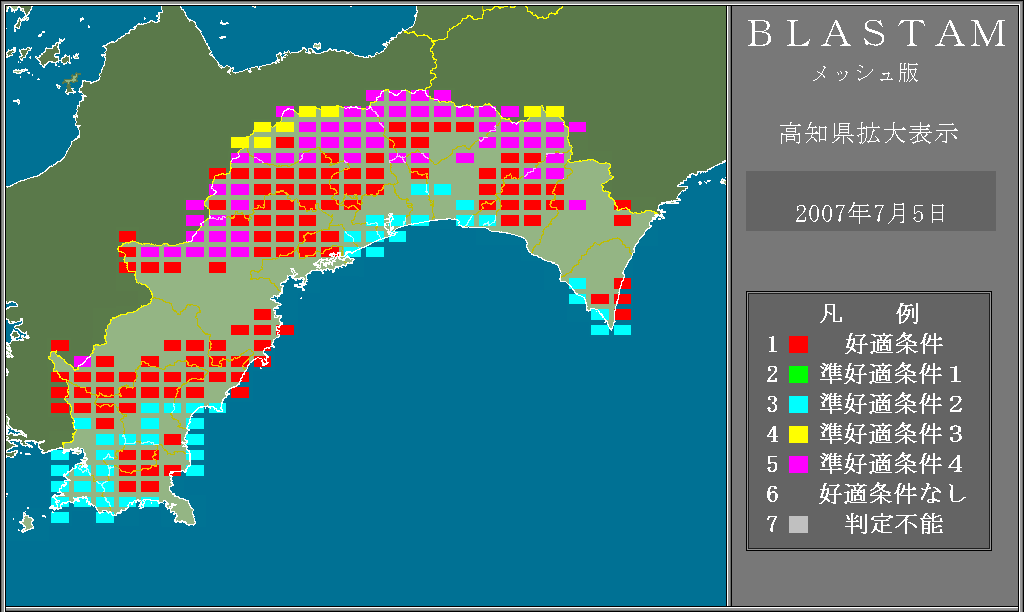Click legend number 6
Viewport: 1024px width, 612px height.
coord(773,494)
